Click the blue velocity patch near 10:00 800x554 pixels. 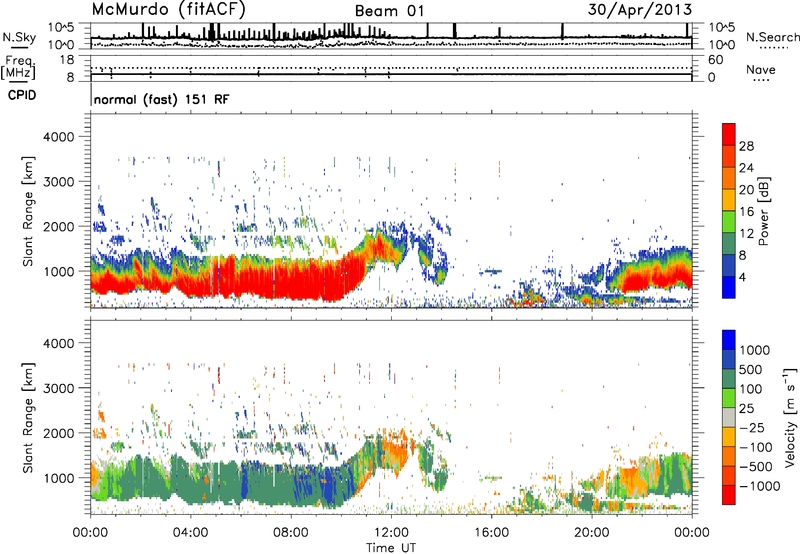coord(329,485)
